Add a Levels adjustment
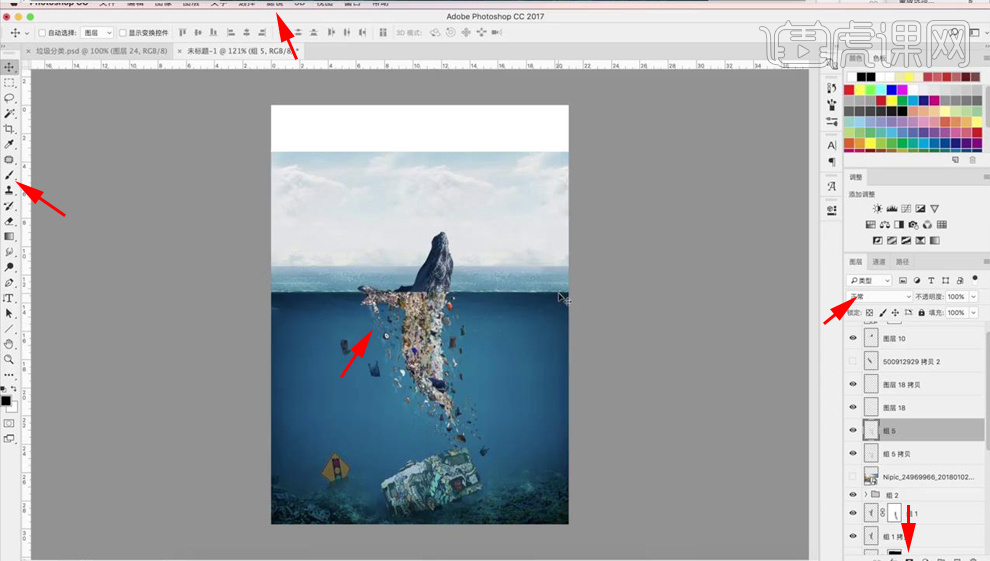 pyautogui.click(x=892, y=208)
